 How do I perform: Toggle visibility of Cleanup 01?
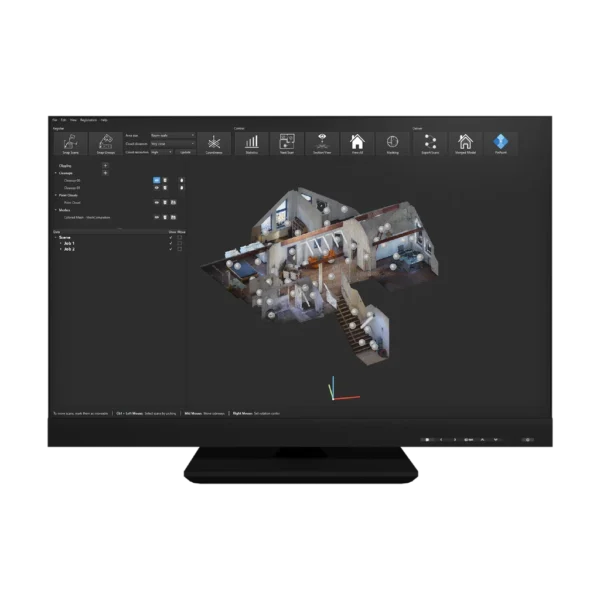(x=157, y=188)
